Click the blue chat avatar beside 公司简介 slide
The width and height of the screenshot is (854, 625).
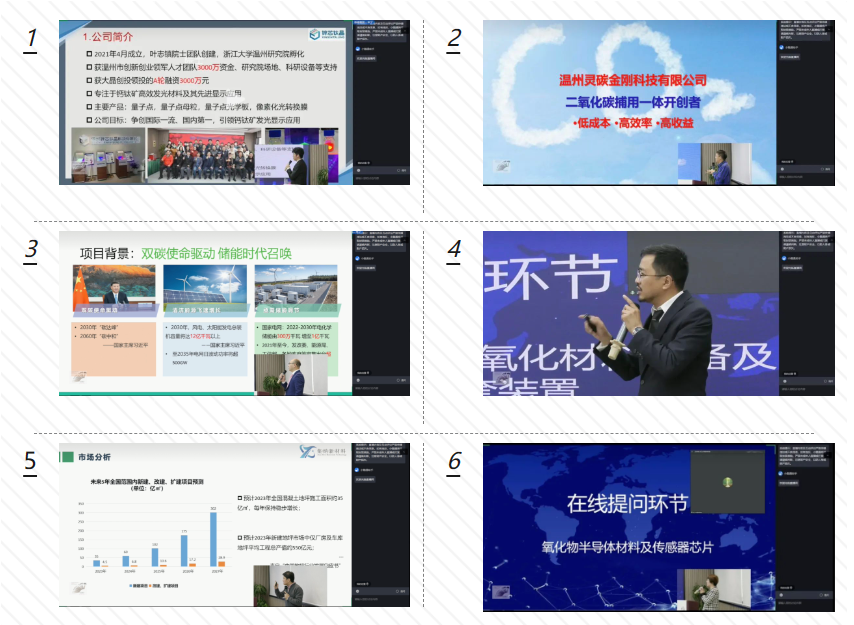click(x=357, y=49)
